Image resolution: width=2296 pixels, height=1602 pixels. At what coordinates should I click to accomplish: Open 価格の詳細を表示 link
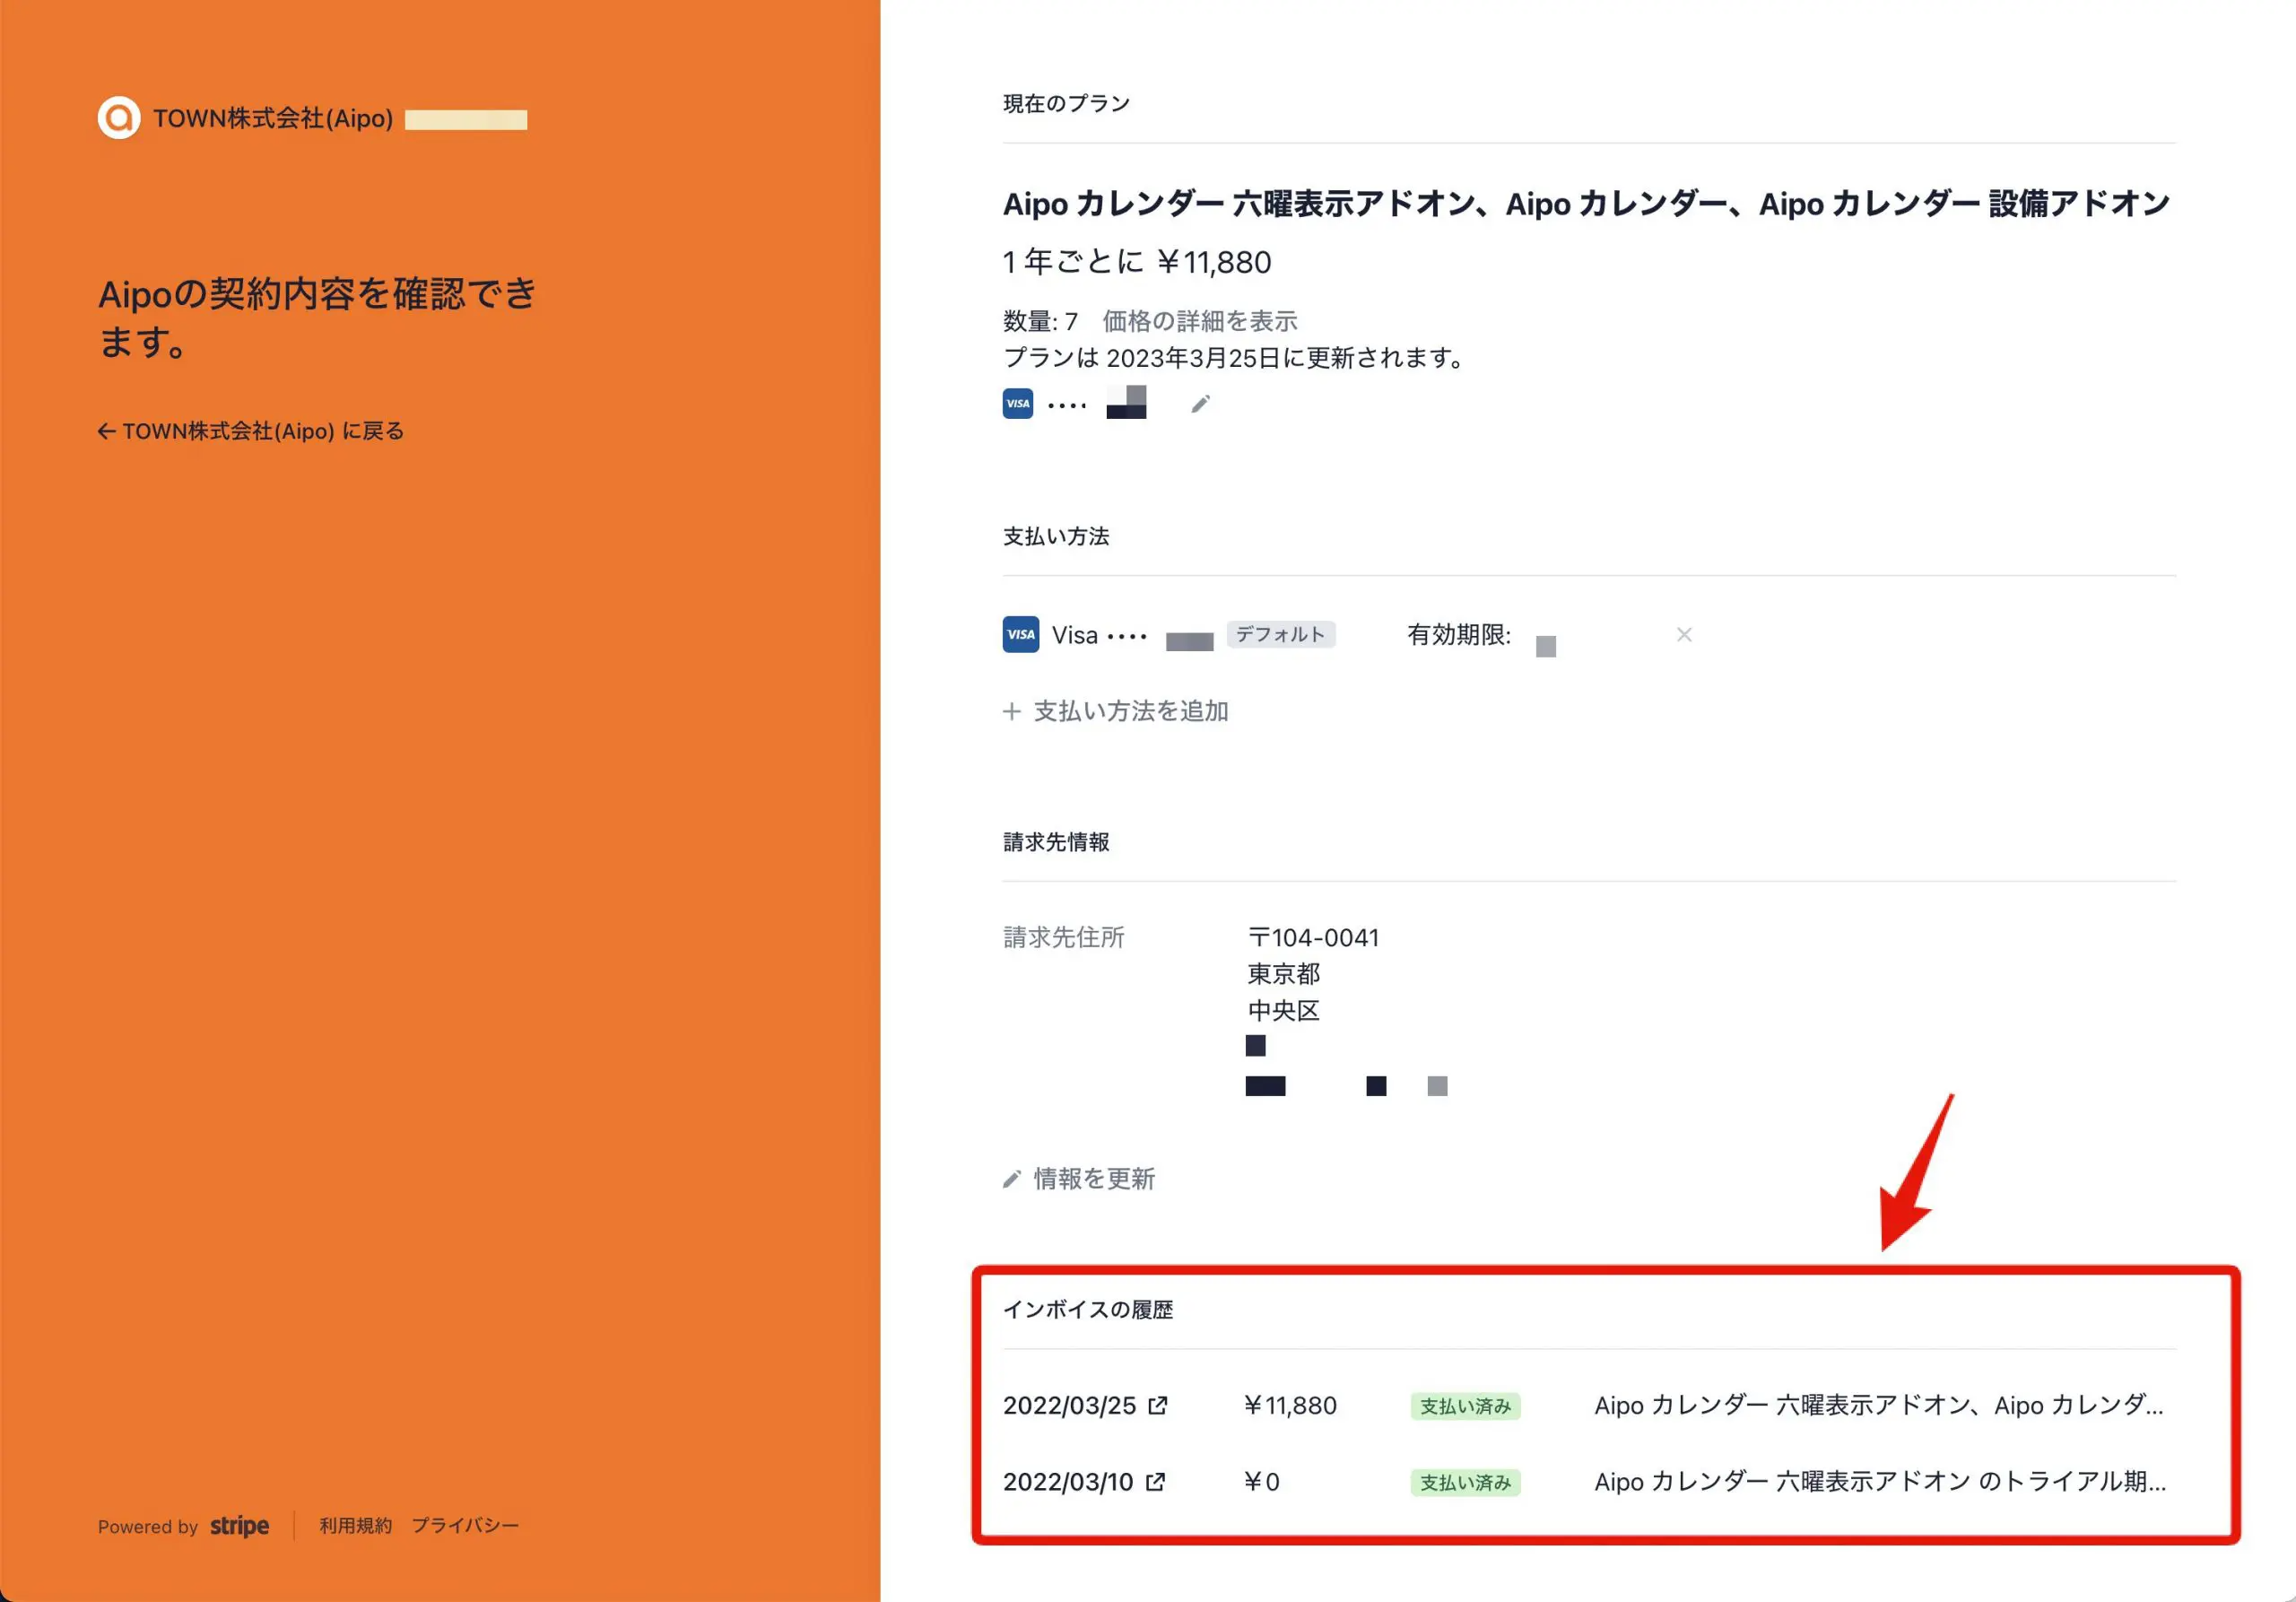pyautogui.click(x=1199, y=321)
